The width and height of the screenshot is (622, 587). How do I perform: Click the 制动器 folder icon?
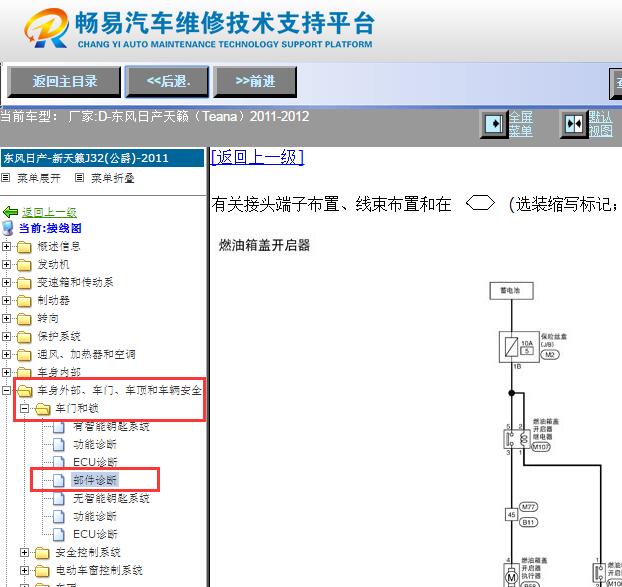(24, 301)
